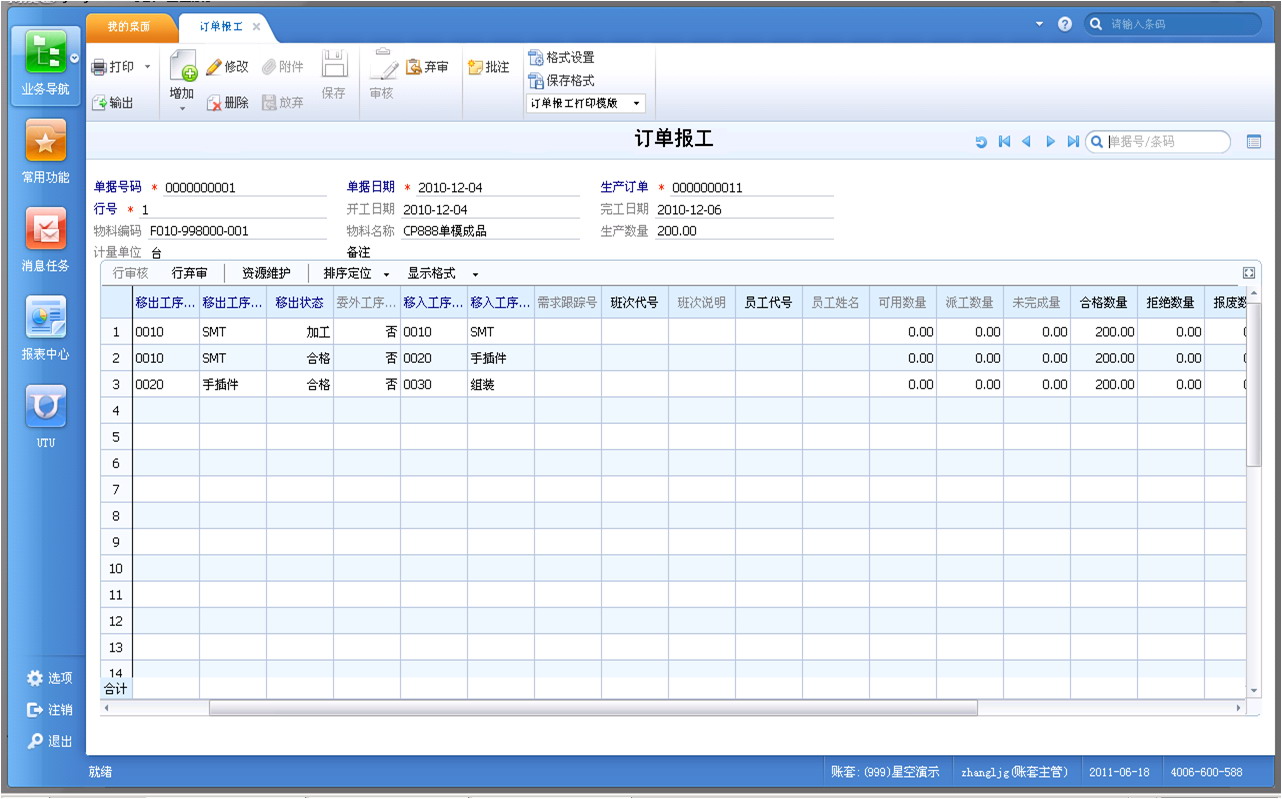Click the 输出 export button
Image resolution: width=1282 pixels, height=799 pixels.
[112, 102]
